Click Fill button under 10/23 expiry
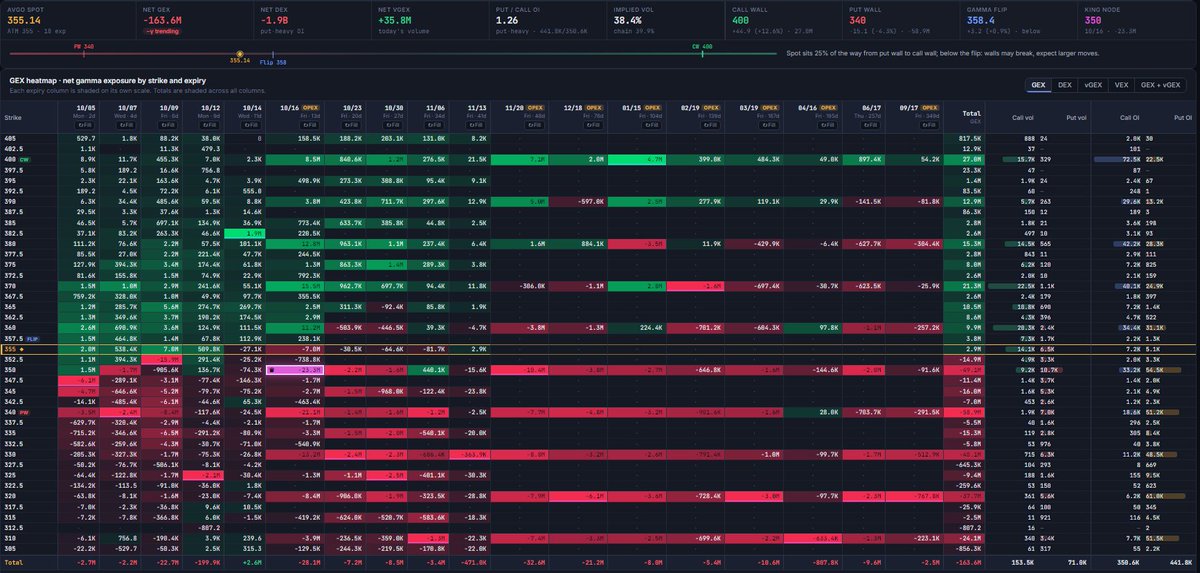Image resolution: width=1200 pixels, height=573 pixels. coord(351,124)
